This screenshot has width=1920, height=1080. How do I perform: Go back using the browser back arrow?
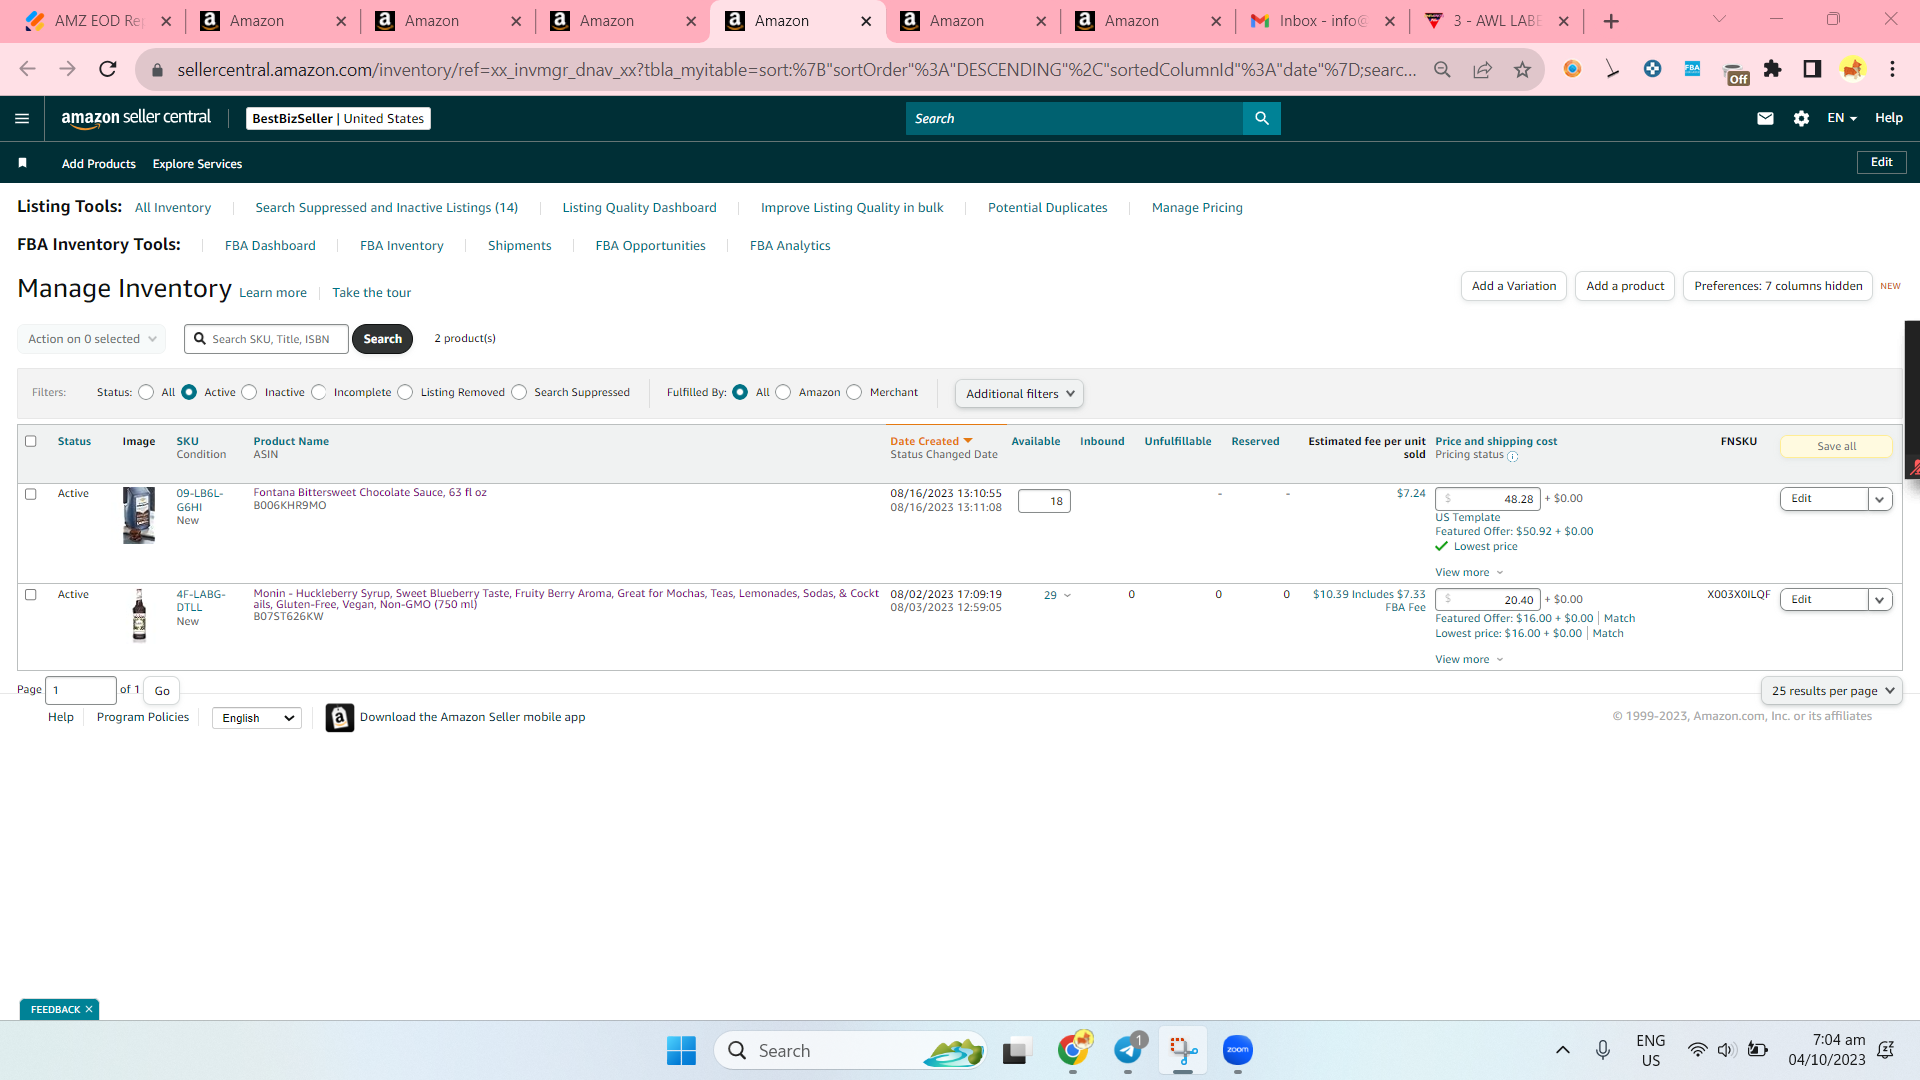[27, 69]
